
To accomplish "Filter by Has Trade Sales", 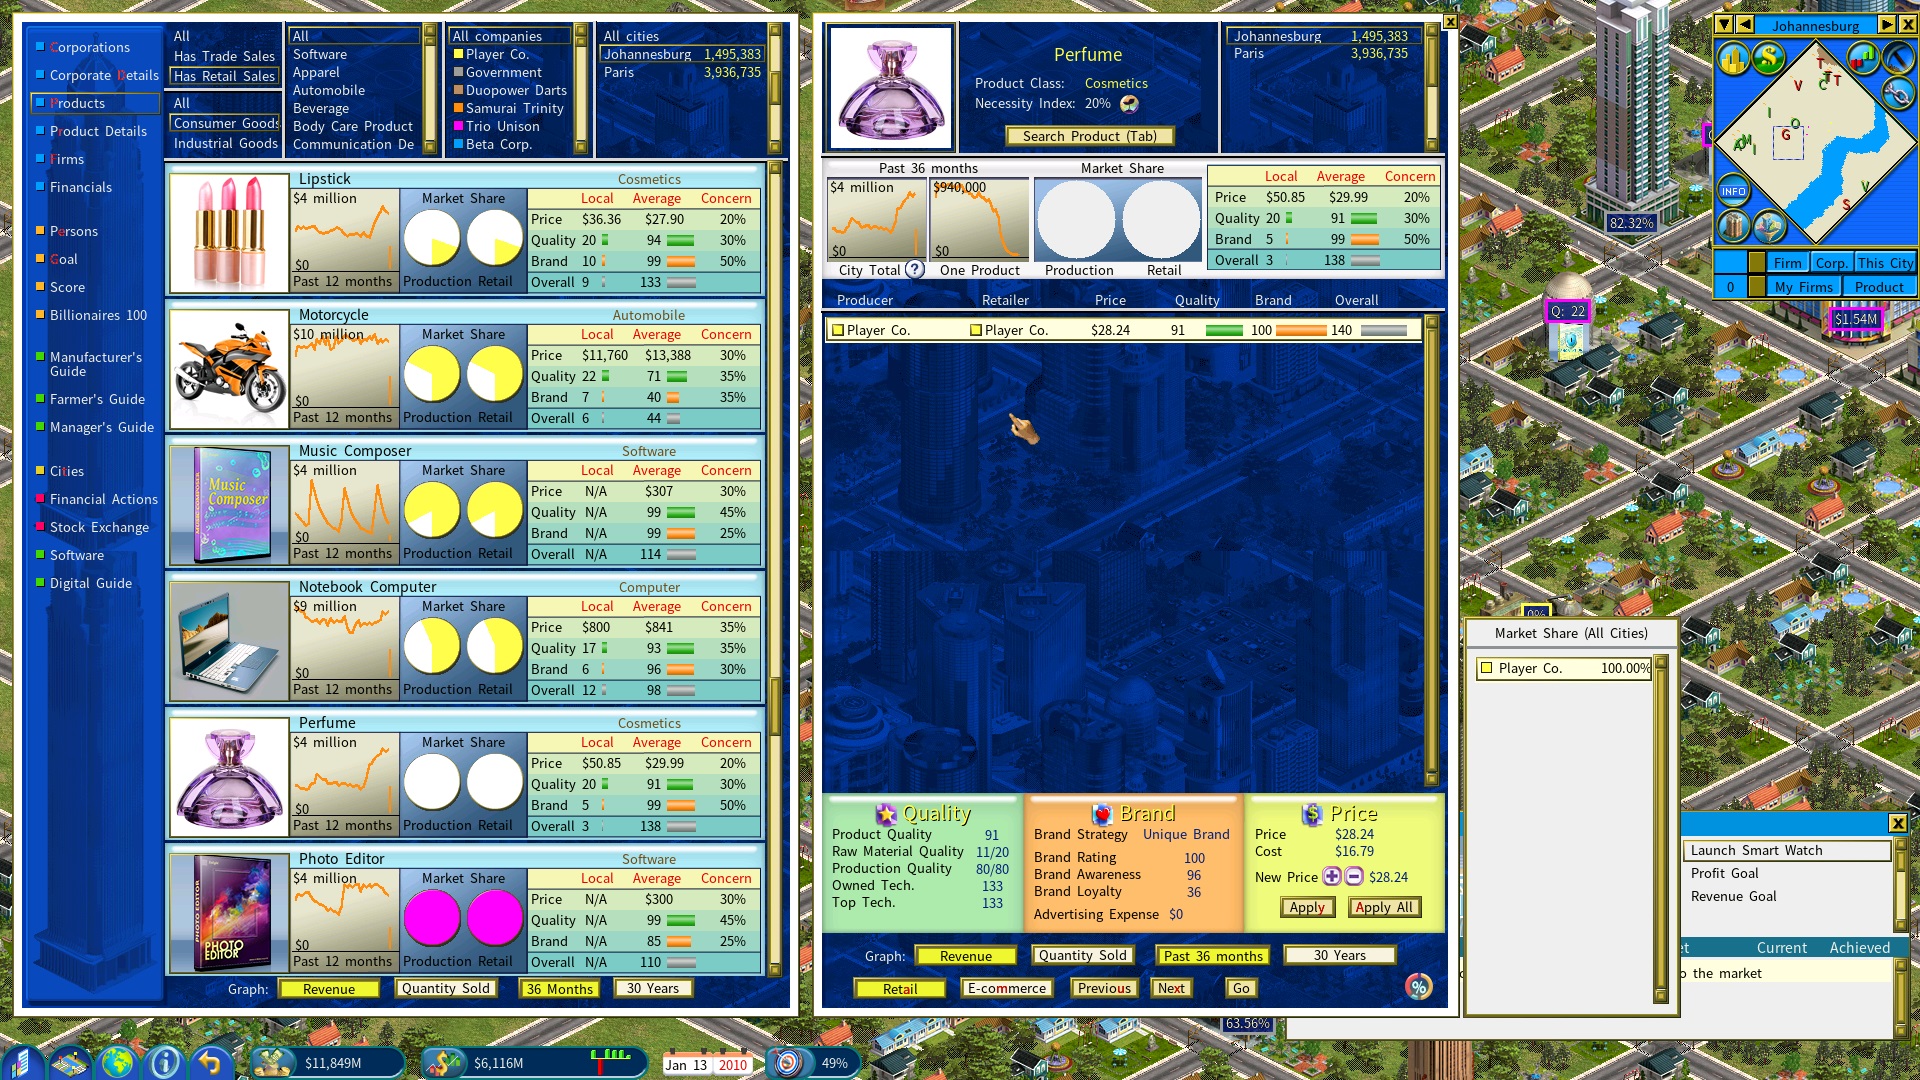I will pyautogui.click(x=224, y=56).
